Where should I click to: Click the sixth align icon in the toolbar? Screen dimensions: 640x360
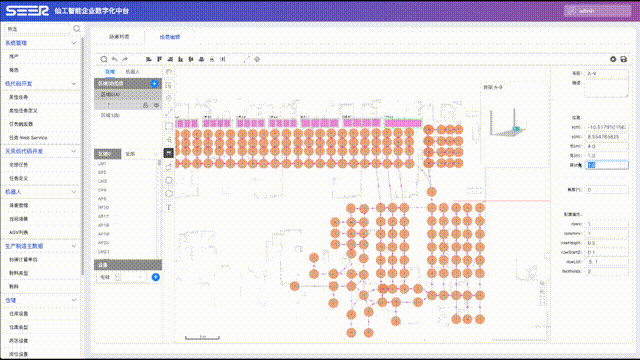[202, 59]
